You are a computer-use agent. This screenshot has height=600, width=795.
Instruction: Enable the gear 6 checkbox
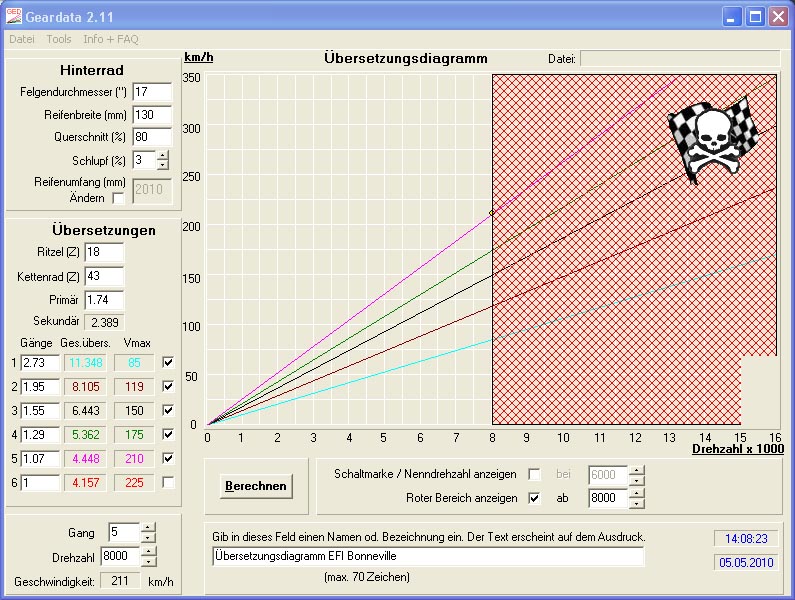pyautogui.click(x=168, y=482)
